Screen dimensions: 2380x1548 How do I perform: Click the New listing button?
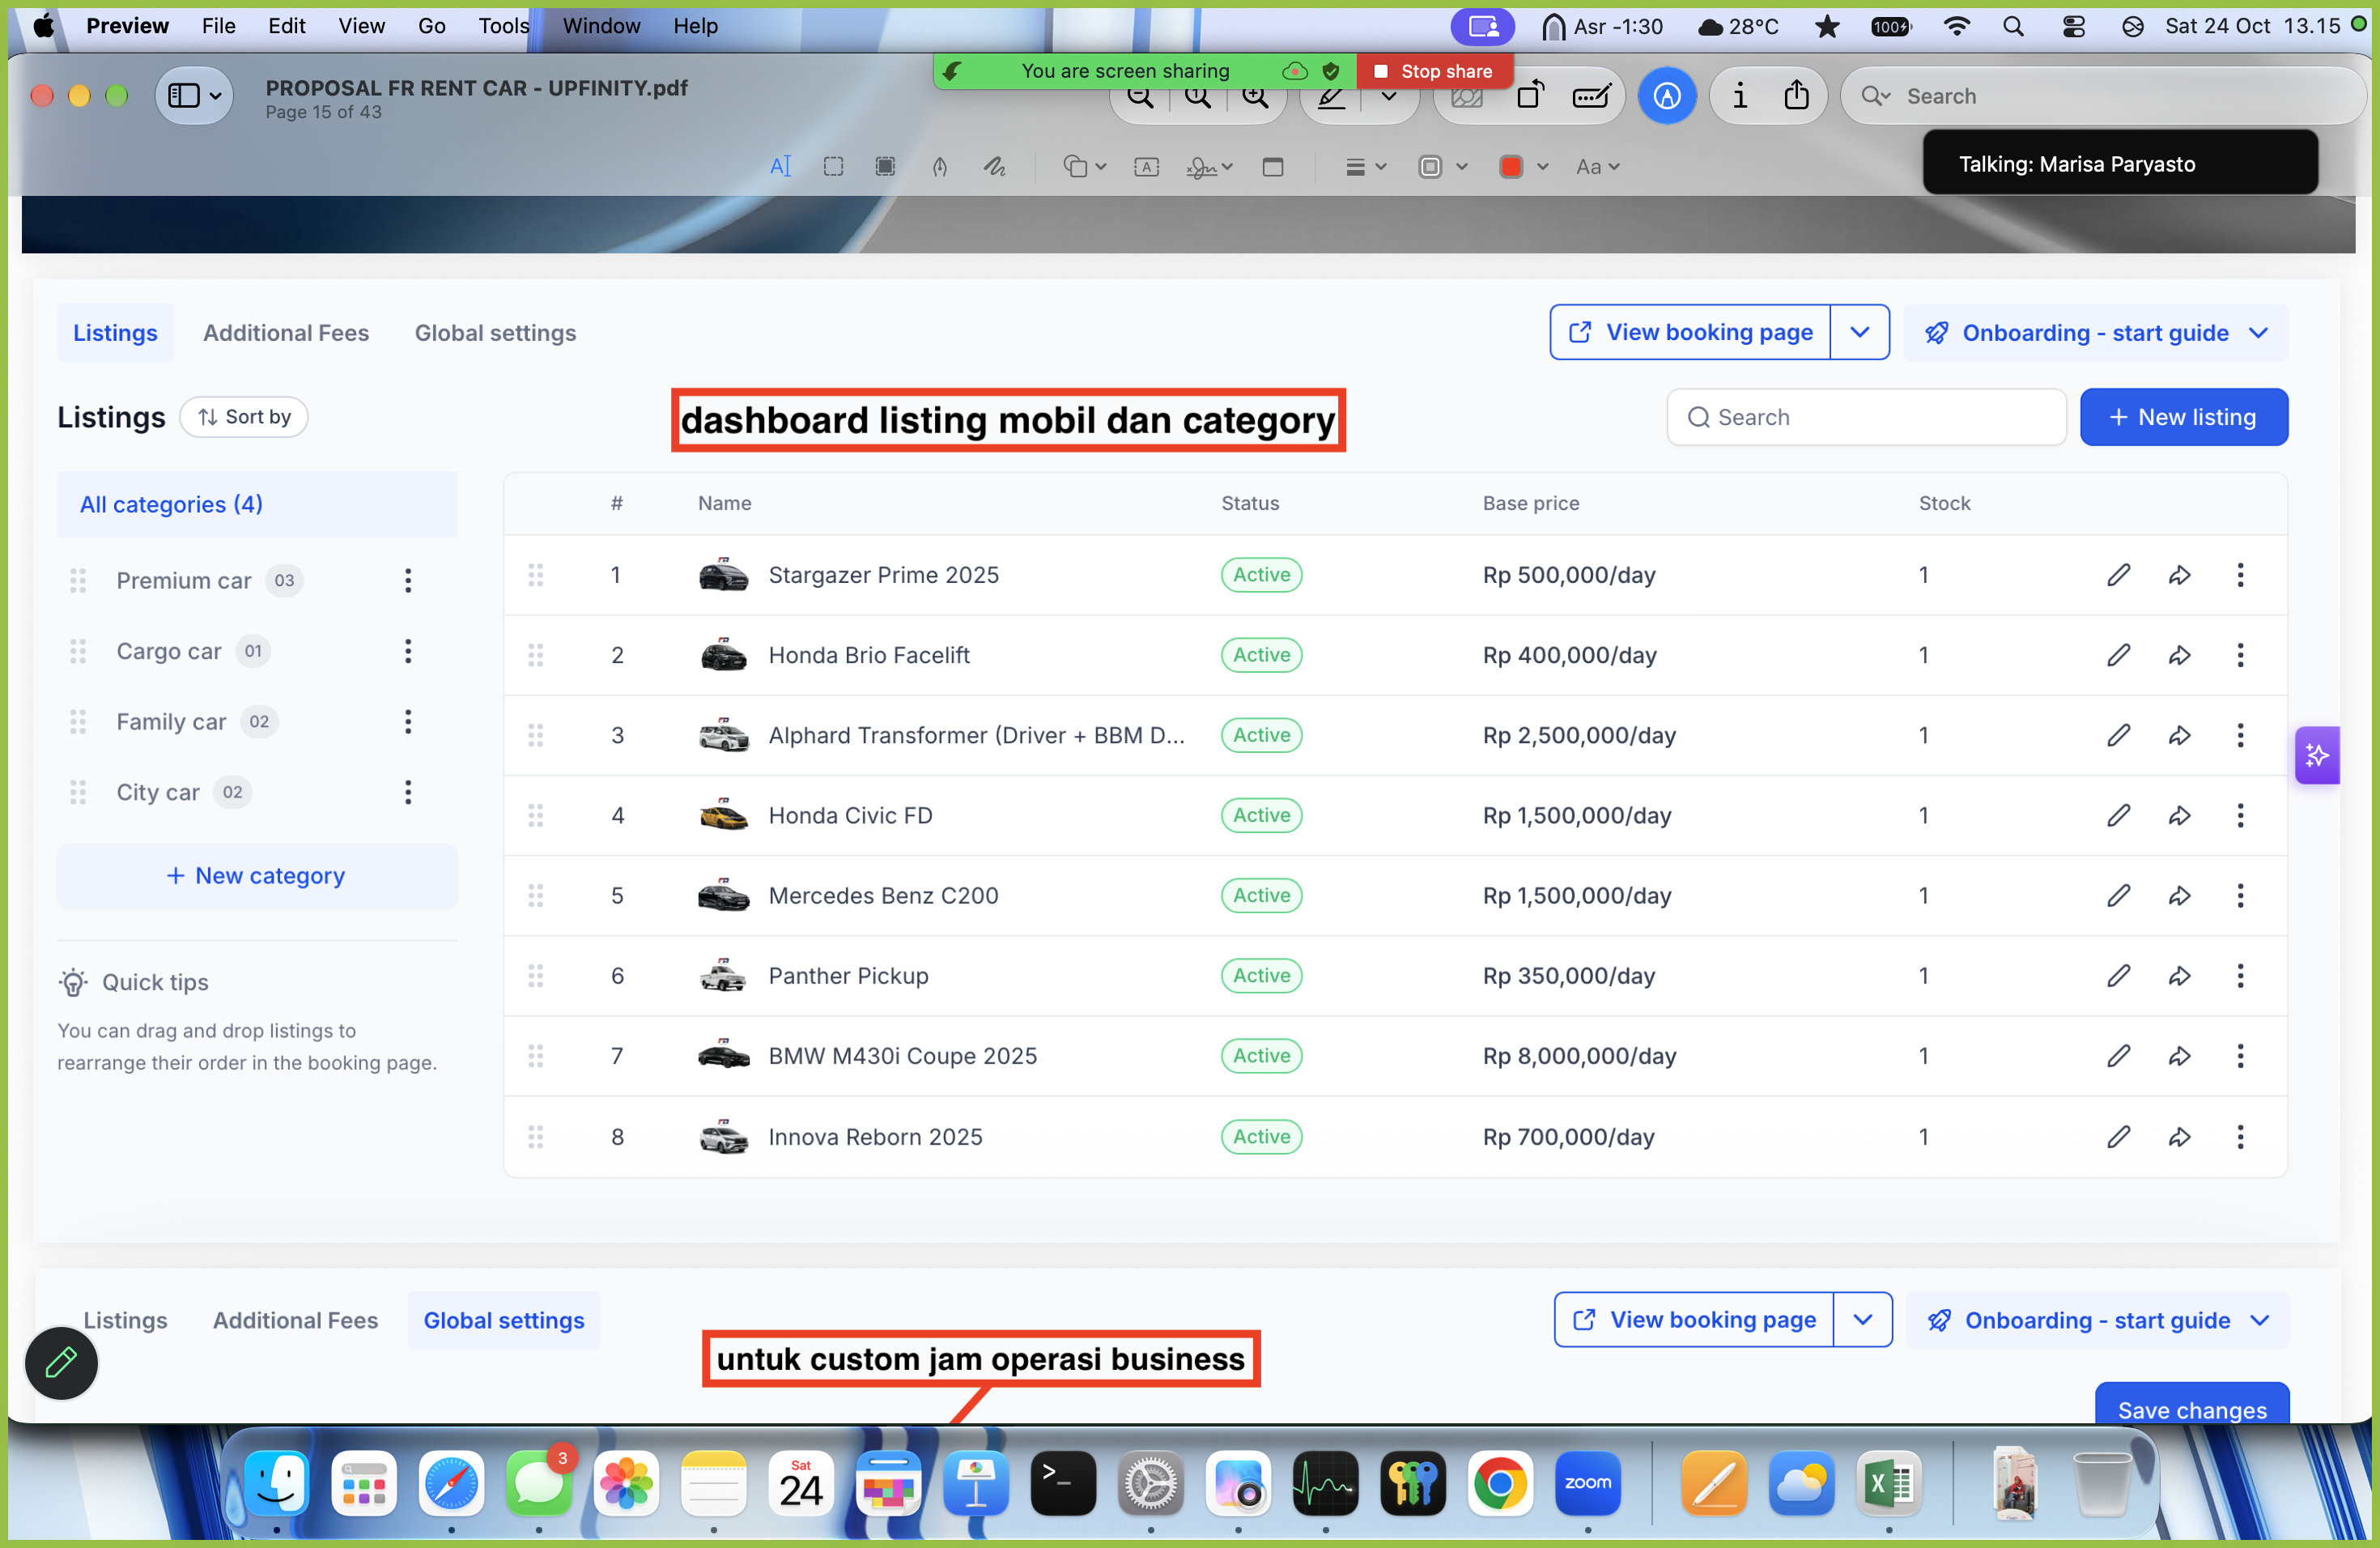(2183, 417)
